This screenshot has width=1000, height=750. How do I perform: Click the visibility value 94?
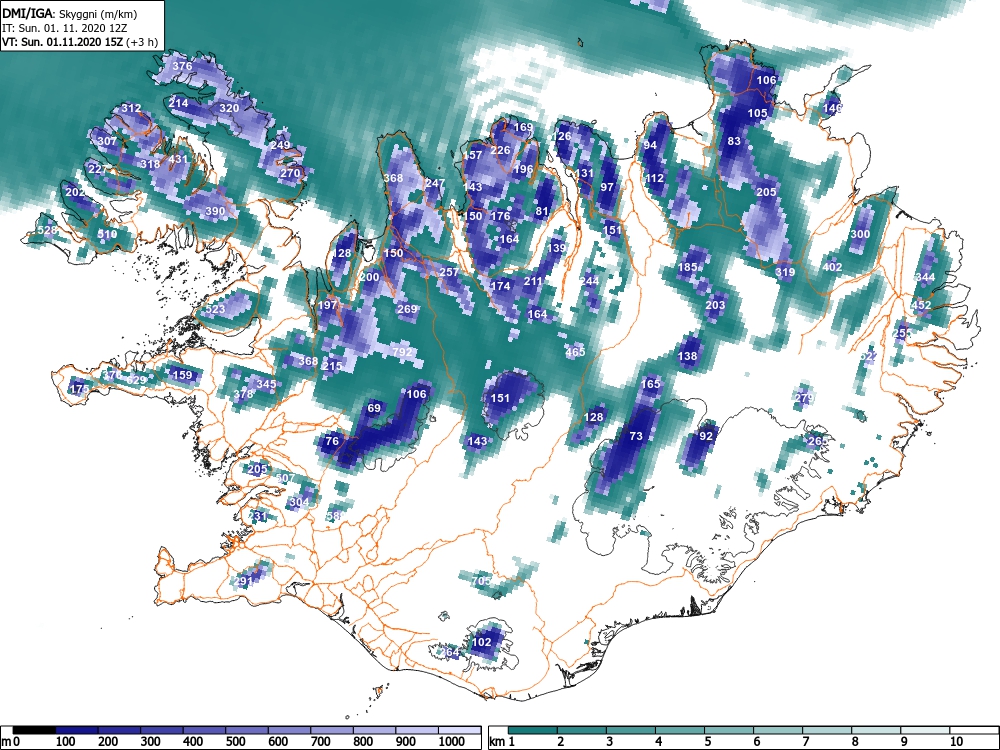[650, 145]
